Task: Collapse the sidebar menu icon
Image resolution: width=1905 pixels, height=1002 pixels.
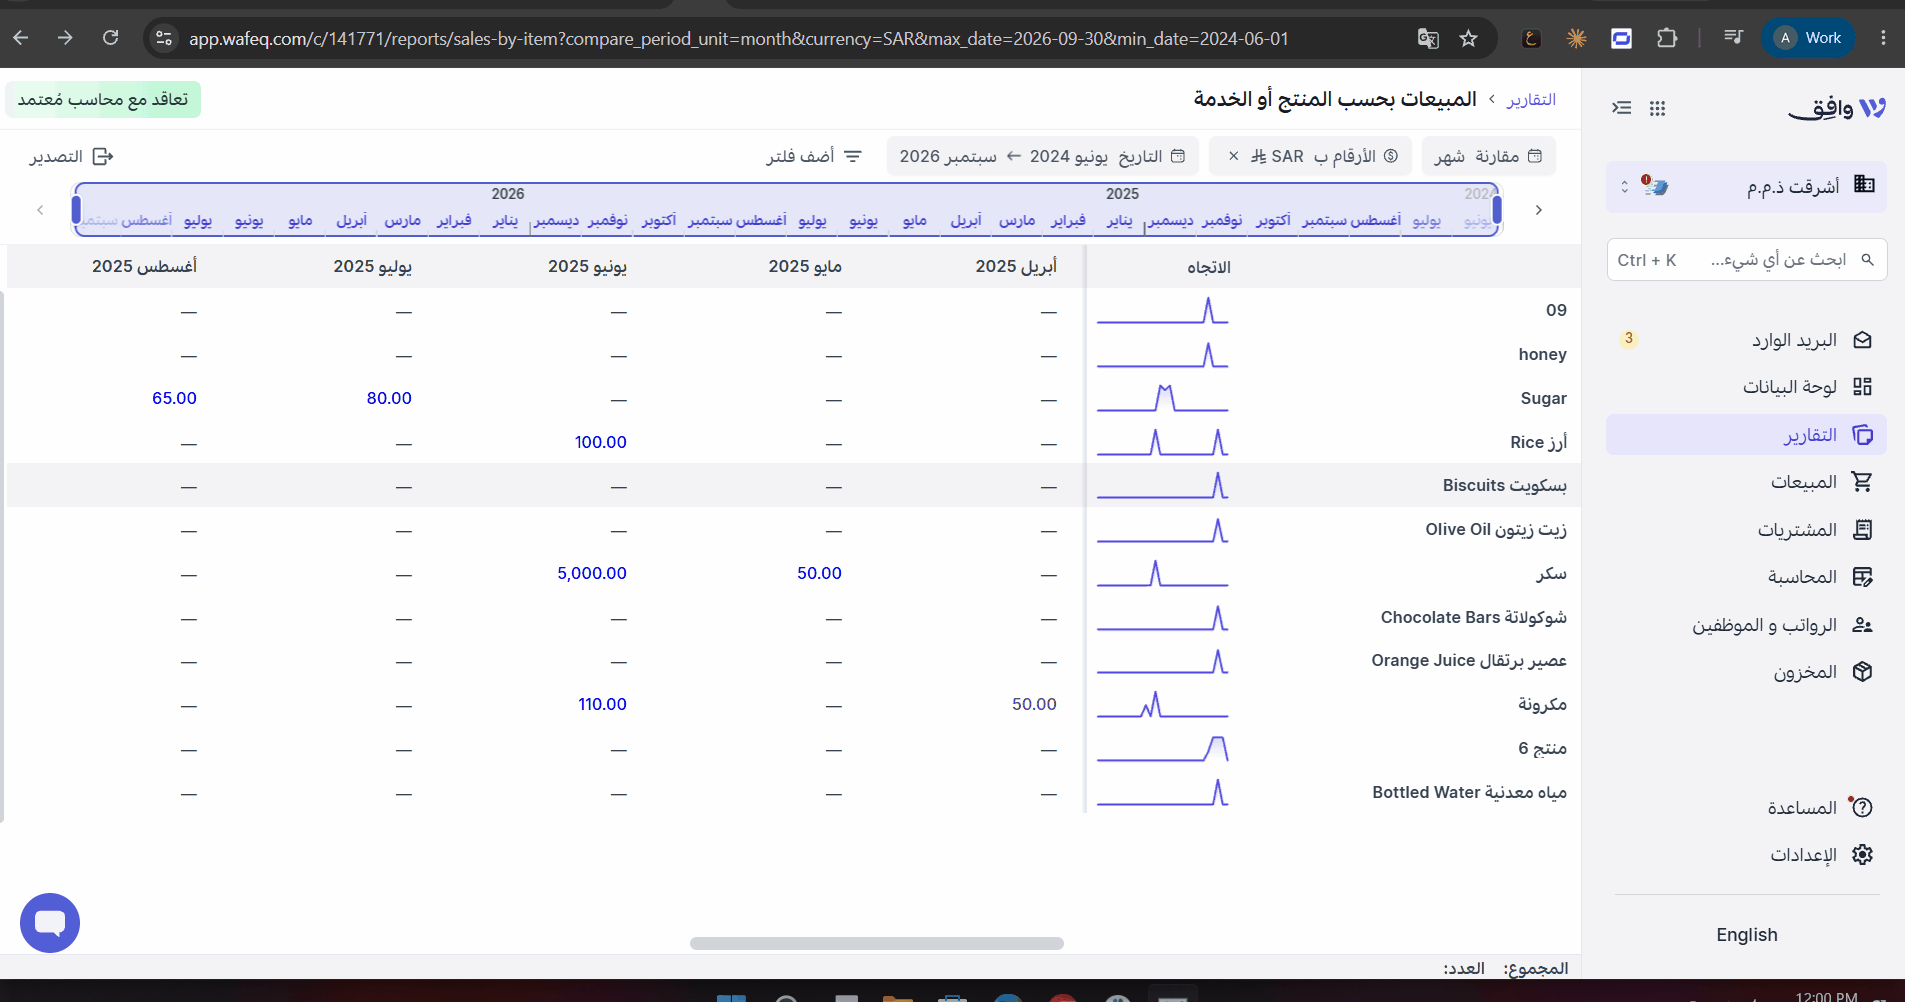Action: point(1622,108)
